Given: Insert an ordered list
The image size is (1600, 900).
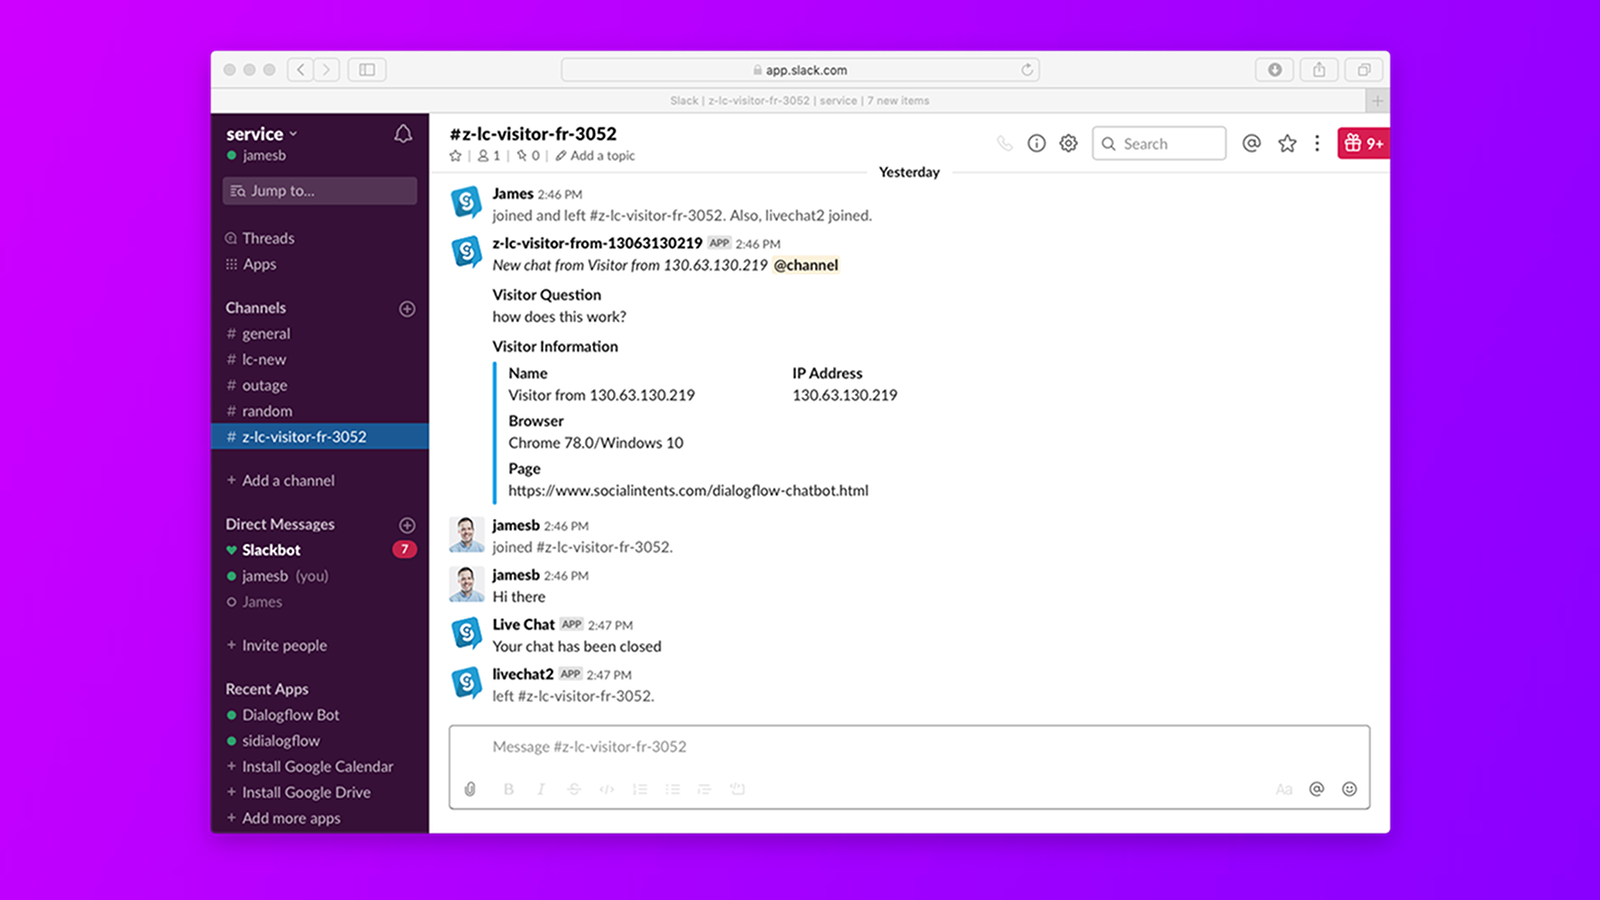Looking at the screenshot, I should [x=640, y=789].
